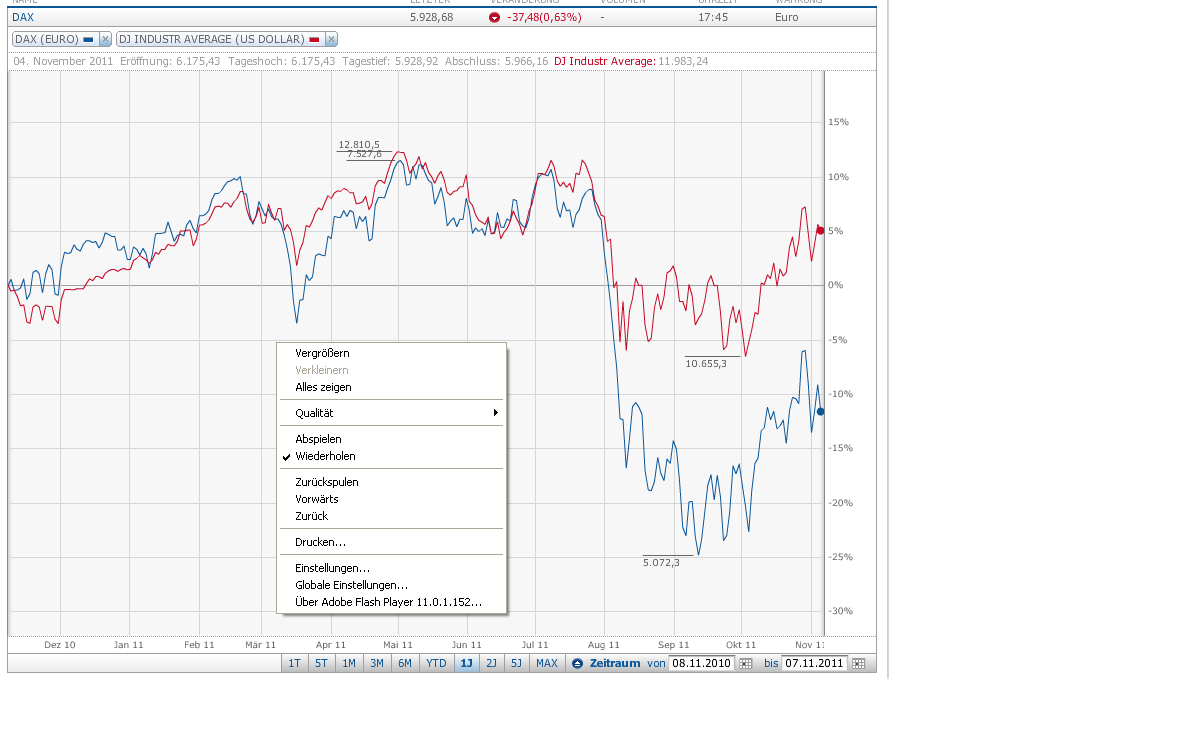The width and height of the screenshot is (1200, 750).
Task: Select Abspielen to play the animation
Action: tap(317, 438)
